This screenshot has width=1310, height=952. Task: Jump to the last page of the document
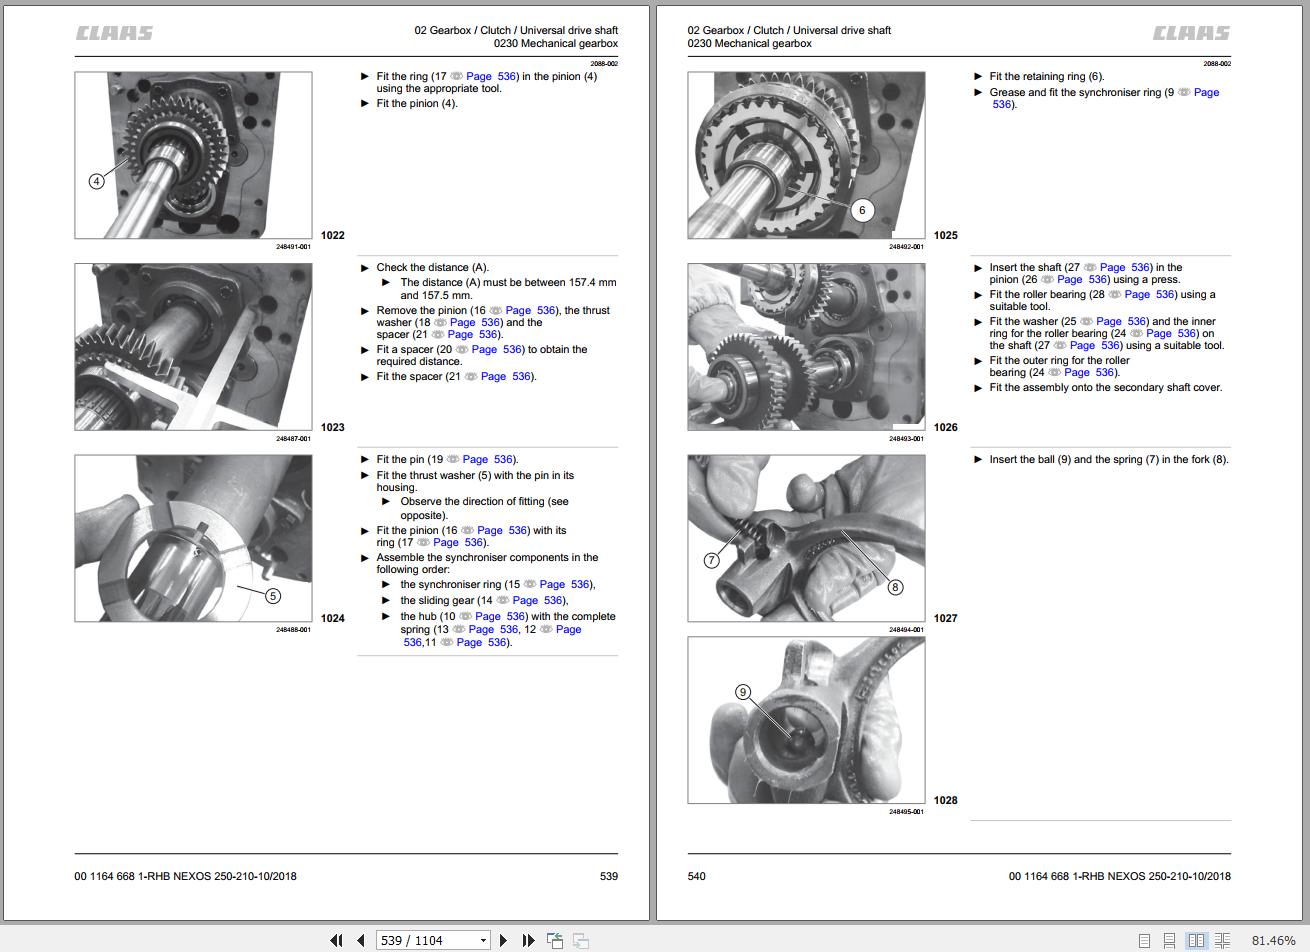528,940
